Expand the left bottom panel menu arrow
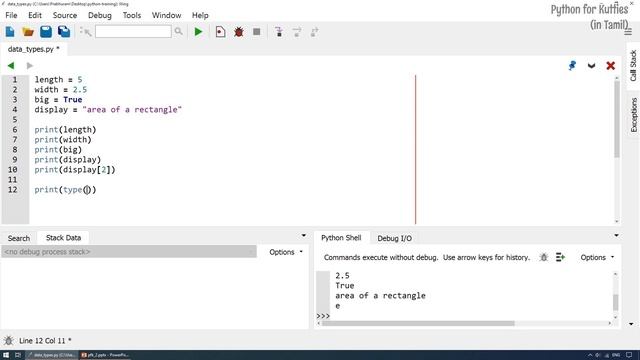This screenshot has width=640, height=360. tap(304, 235)
